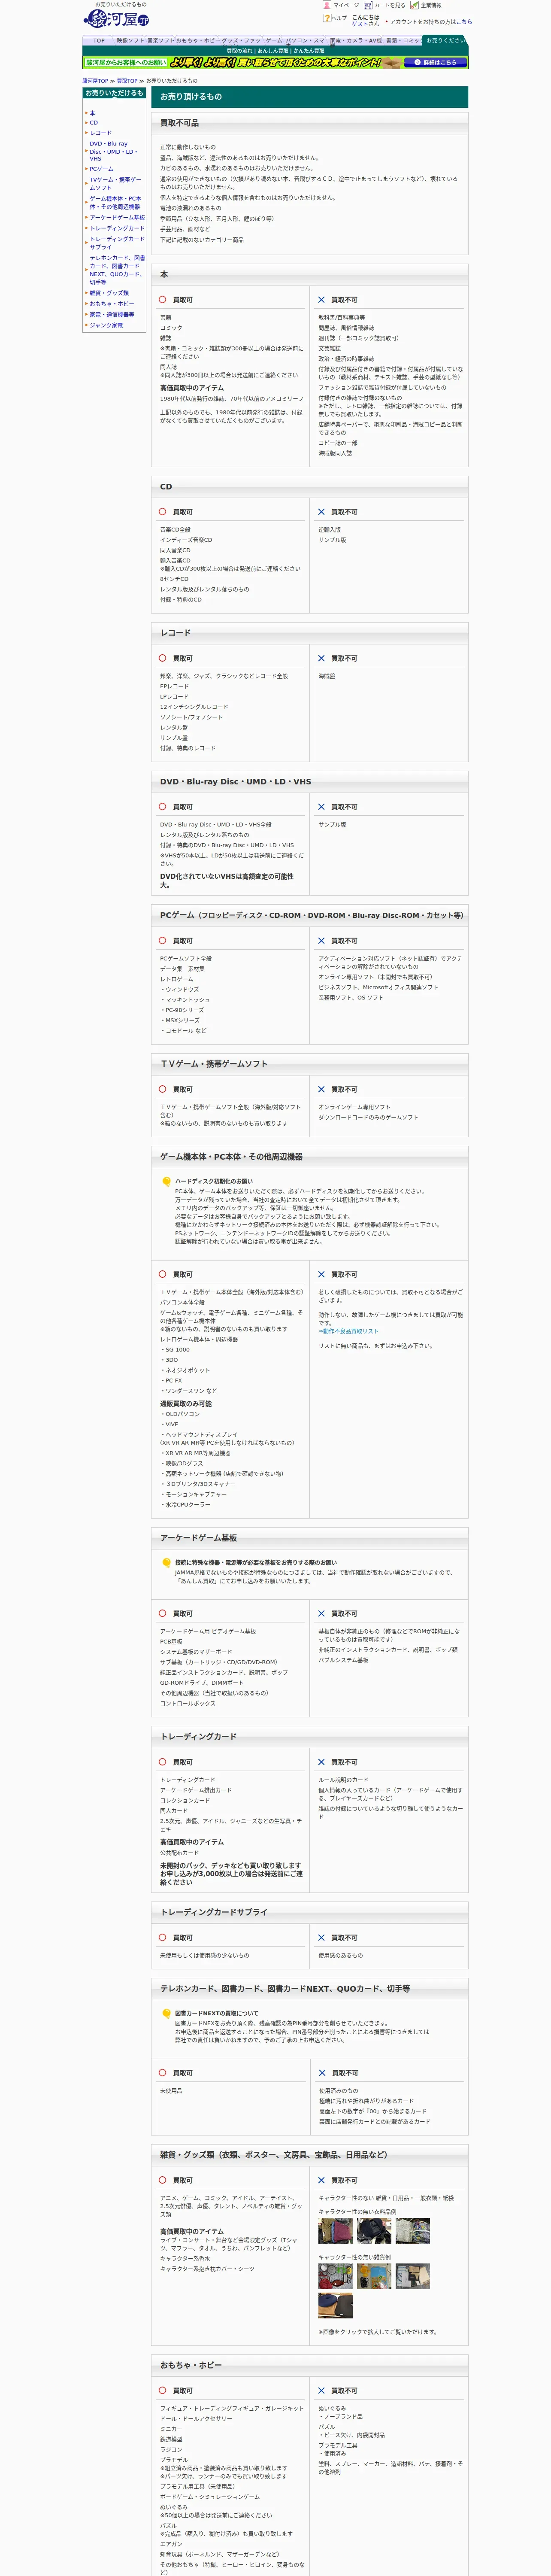Viewport: 551px width, 2576px height.
Task: Open the 動作不良品買取リスト link
Action: coord(348,1331)
